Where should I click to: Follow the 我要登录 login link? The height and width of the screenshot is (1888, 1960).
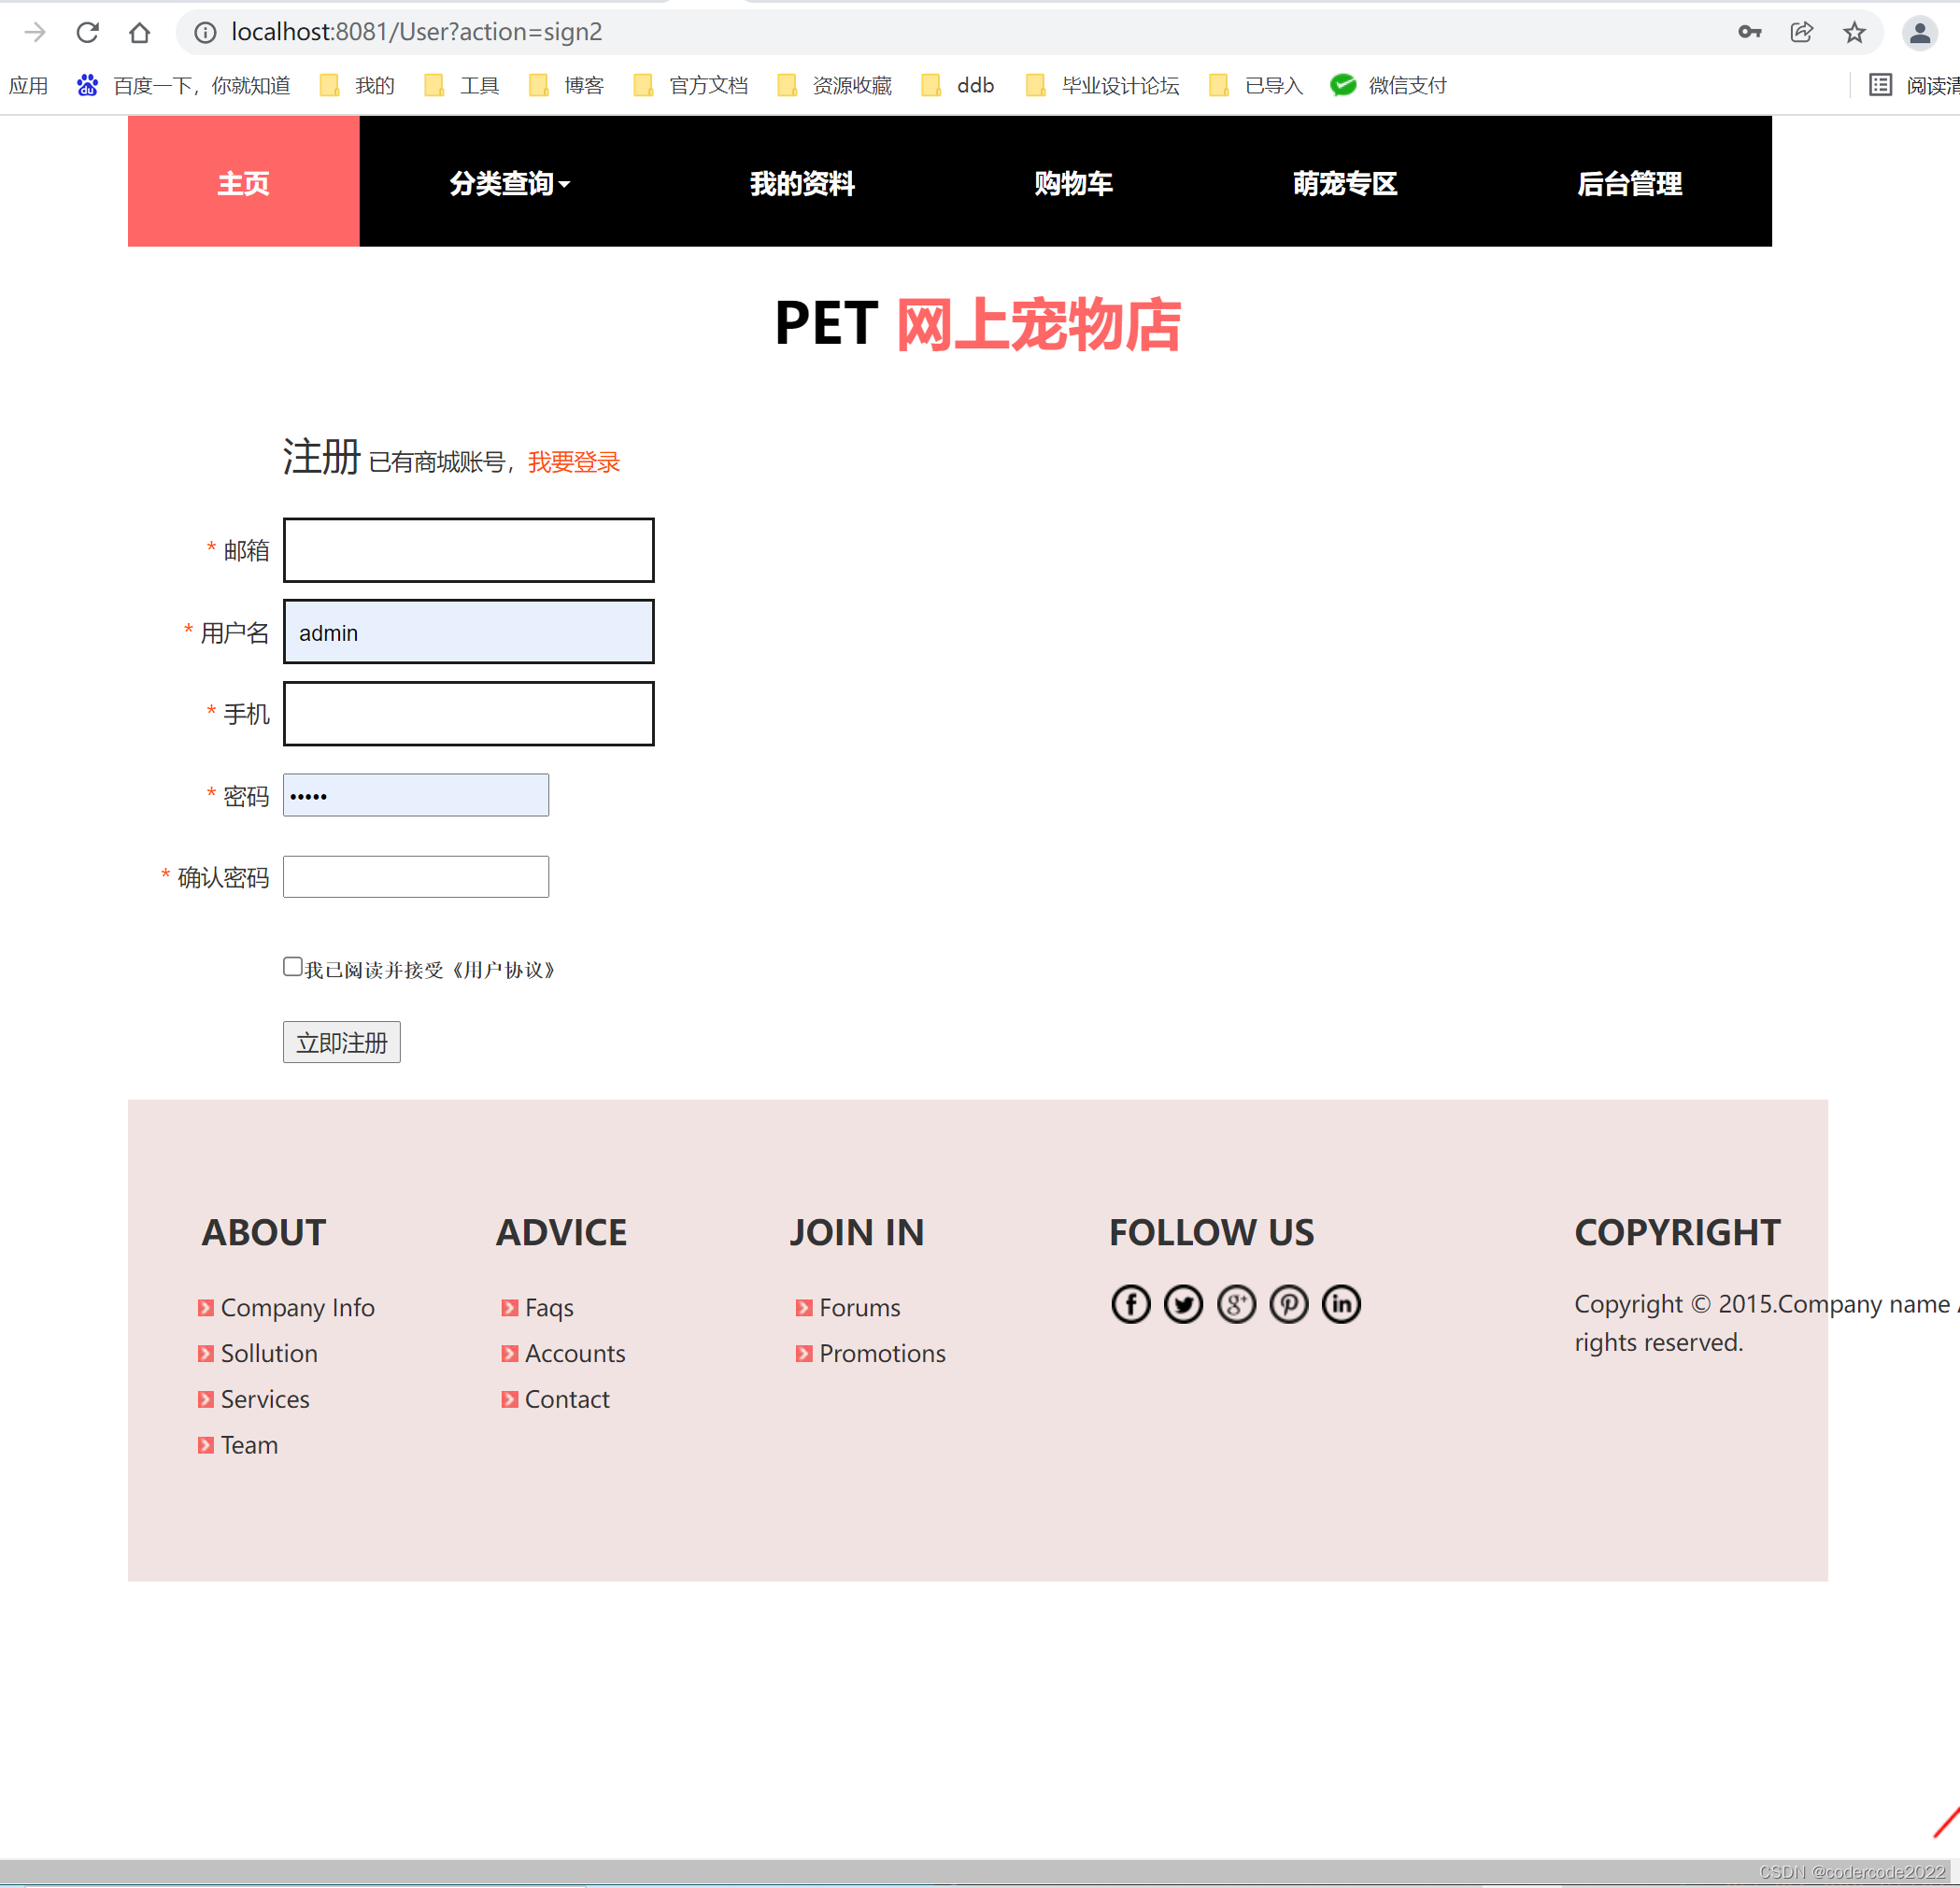click(574, 462)
